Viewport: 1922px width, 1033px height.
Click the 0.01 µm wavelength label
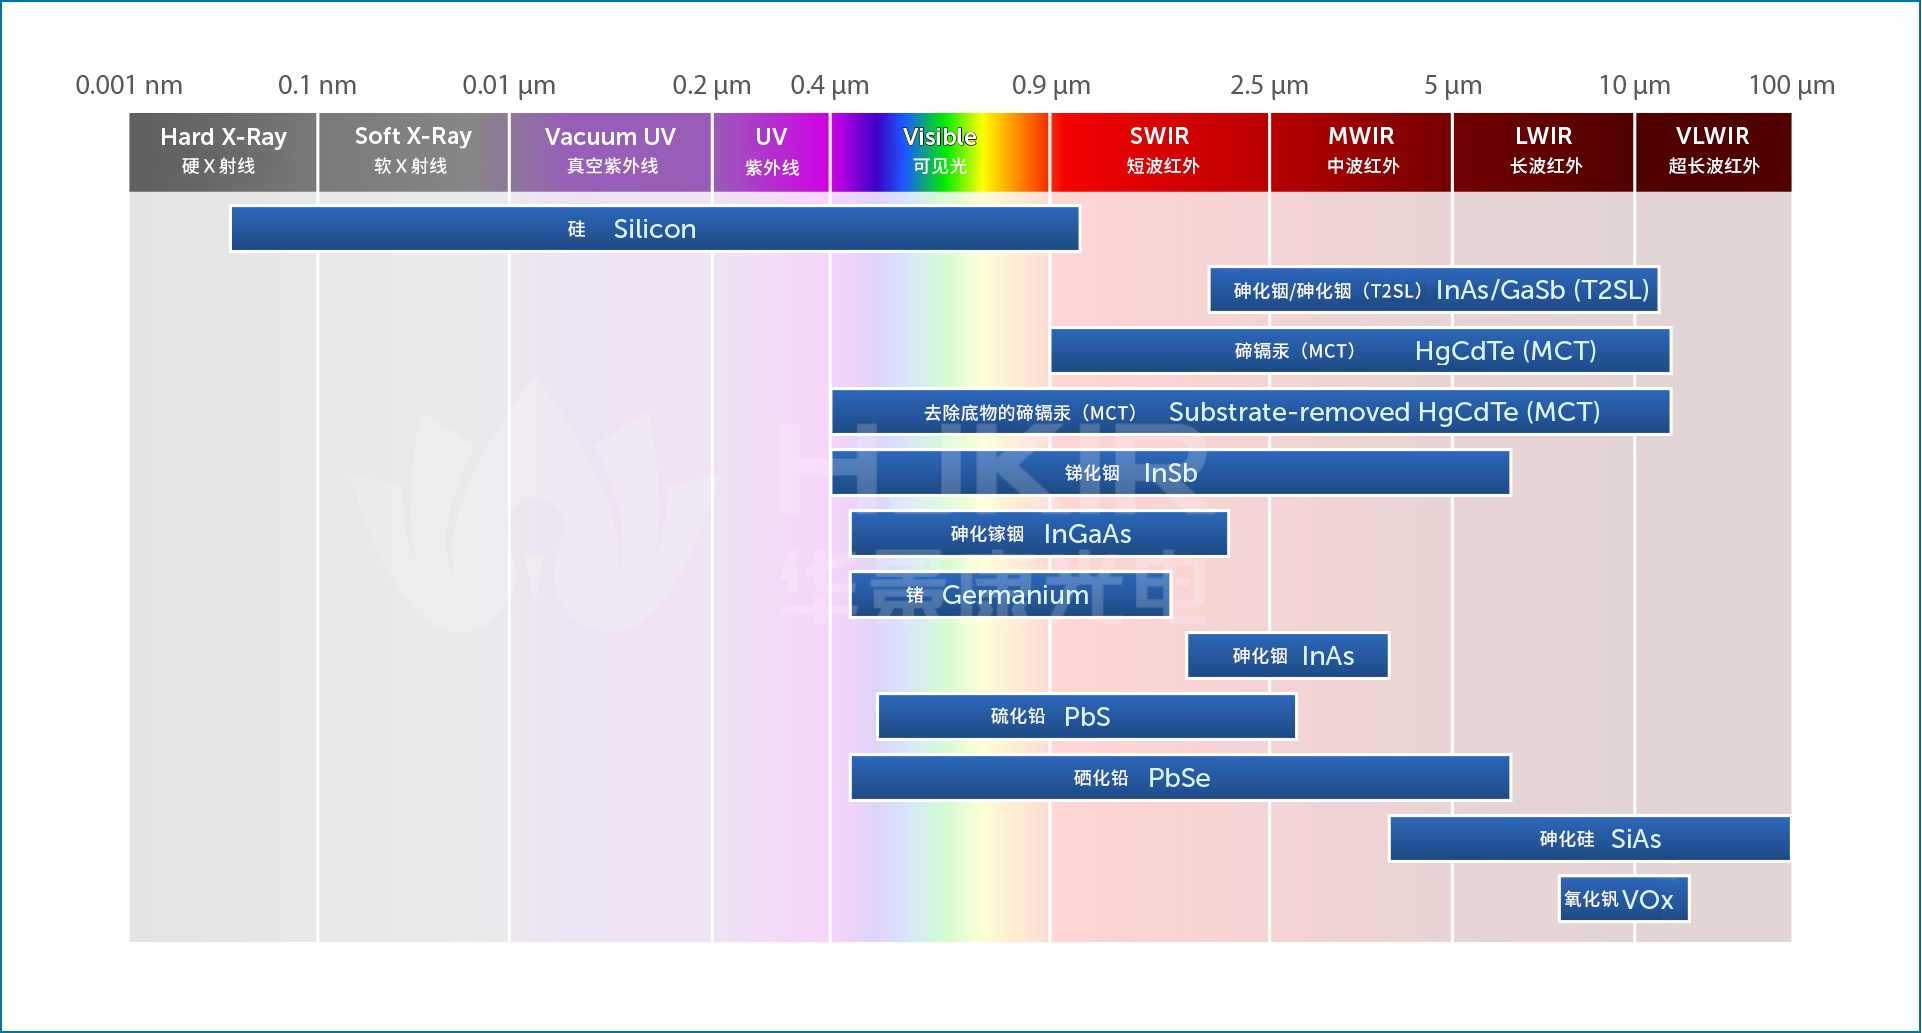(x=509, y=85)
